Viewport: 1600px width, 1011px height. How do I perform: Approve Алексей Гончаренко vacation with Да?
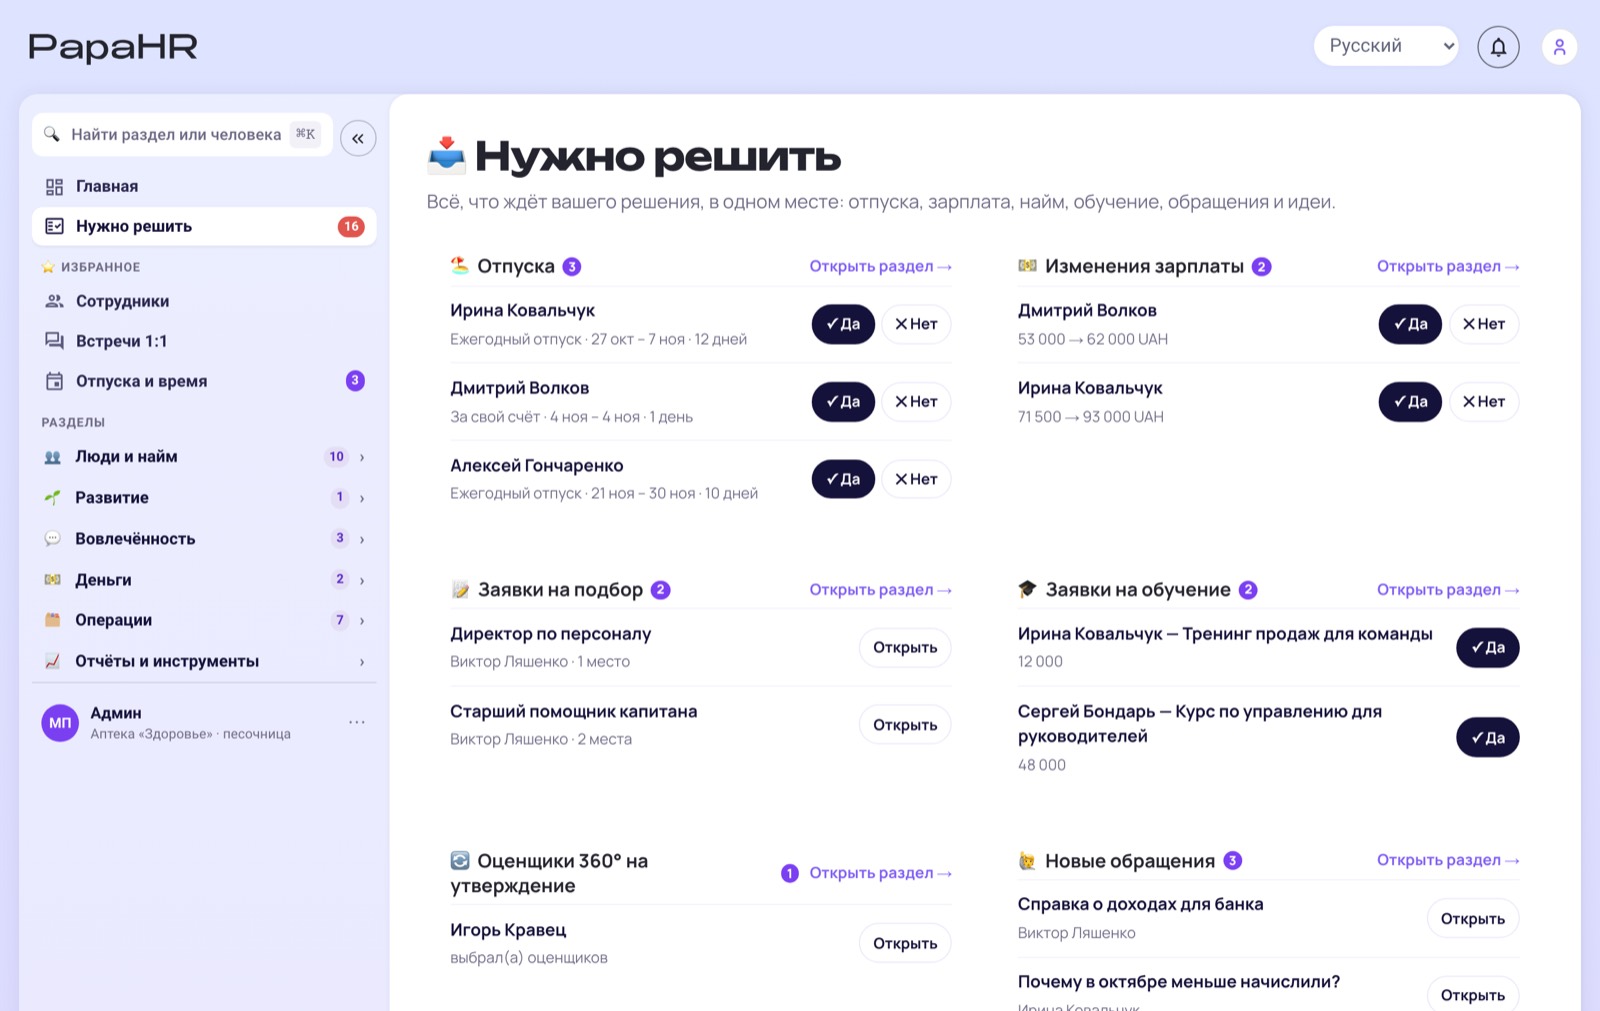pos(843,479)
